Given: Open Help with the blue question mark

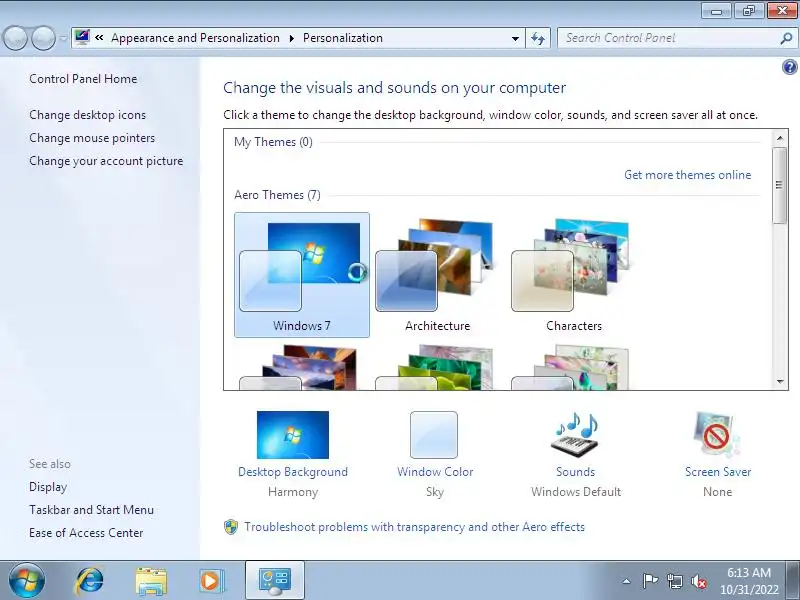Looking at the screenshot, I should (x=789, y=67).
